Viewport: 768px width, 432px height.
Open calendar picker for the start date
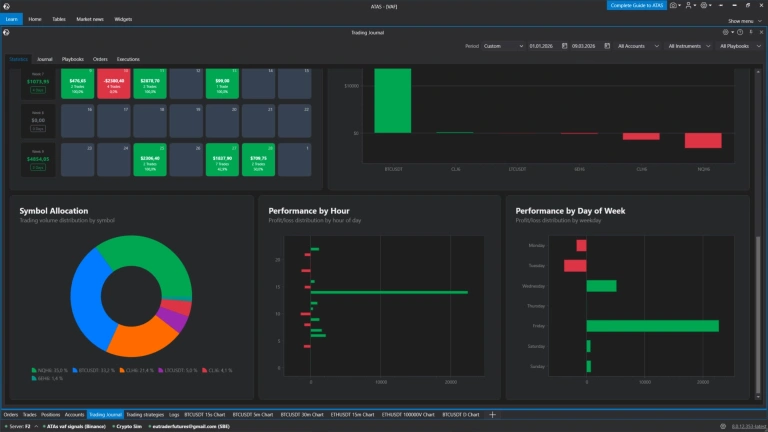coord(564,46)
